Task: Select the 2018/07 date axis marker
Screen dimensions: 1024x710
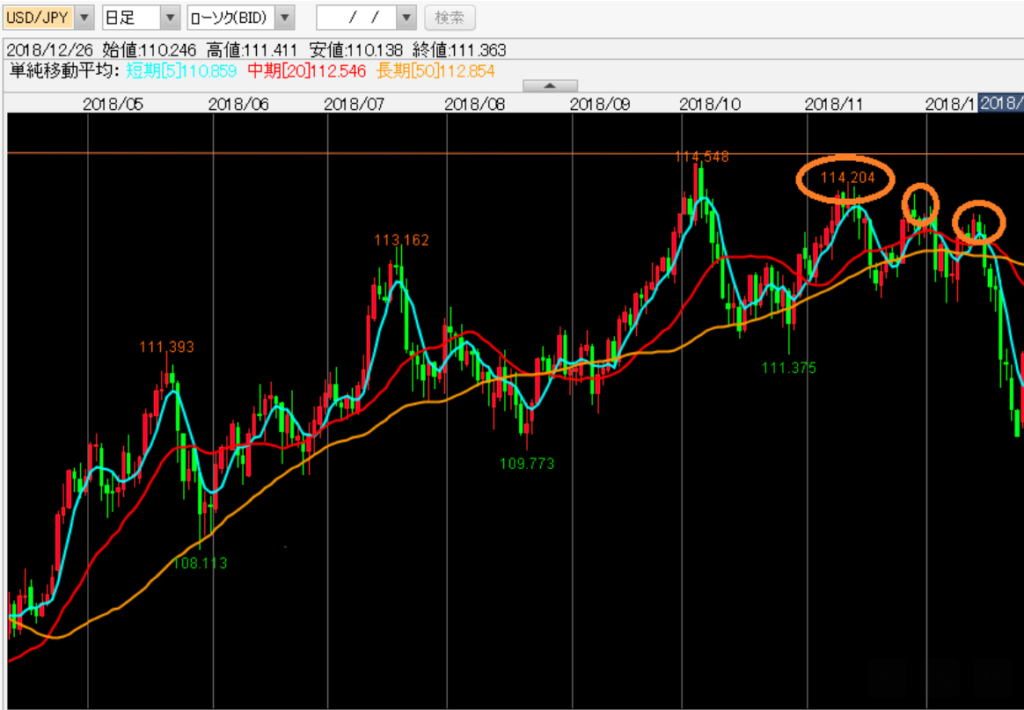Action: pos(355,103)
